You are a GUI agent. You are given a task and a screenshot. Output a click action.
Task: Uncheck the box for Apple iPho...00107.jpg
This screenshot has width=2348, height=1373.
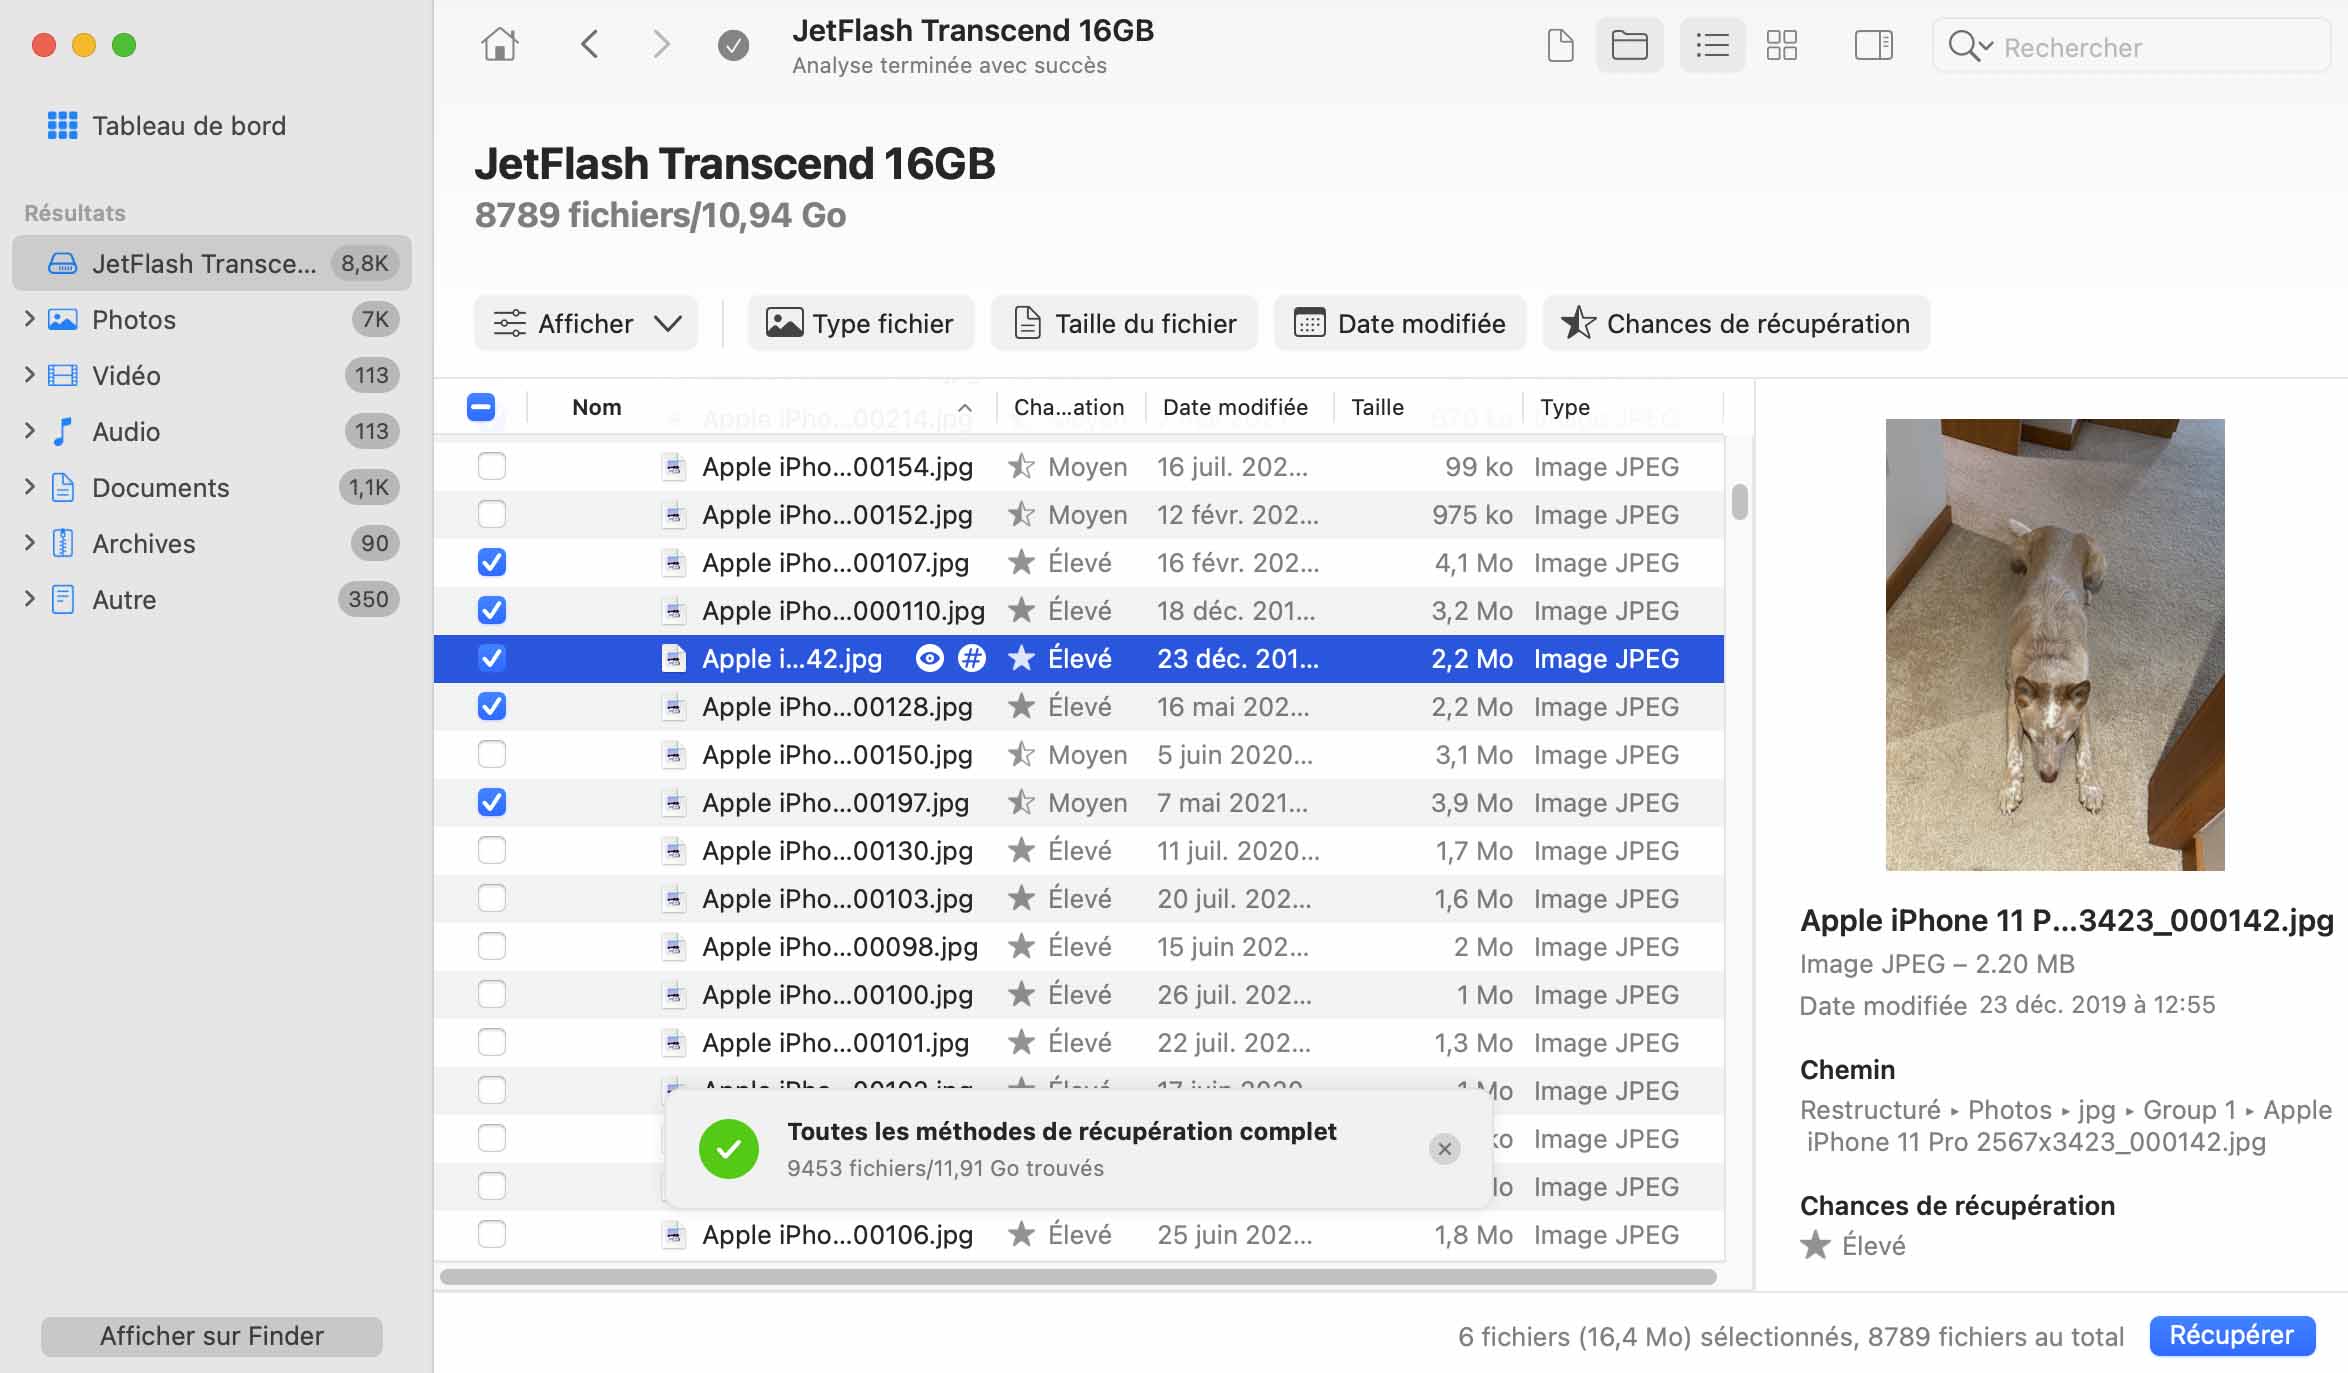click(492, 562)
